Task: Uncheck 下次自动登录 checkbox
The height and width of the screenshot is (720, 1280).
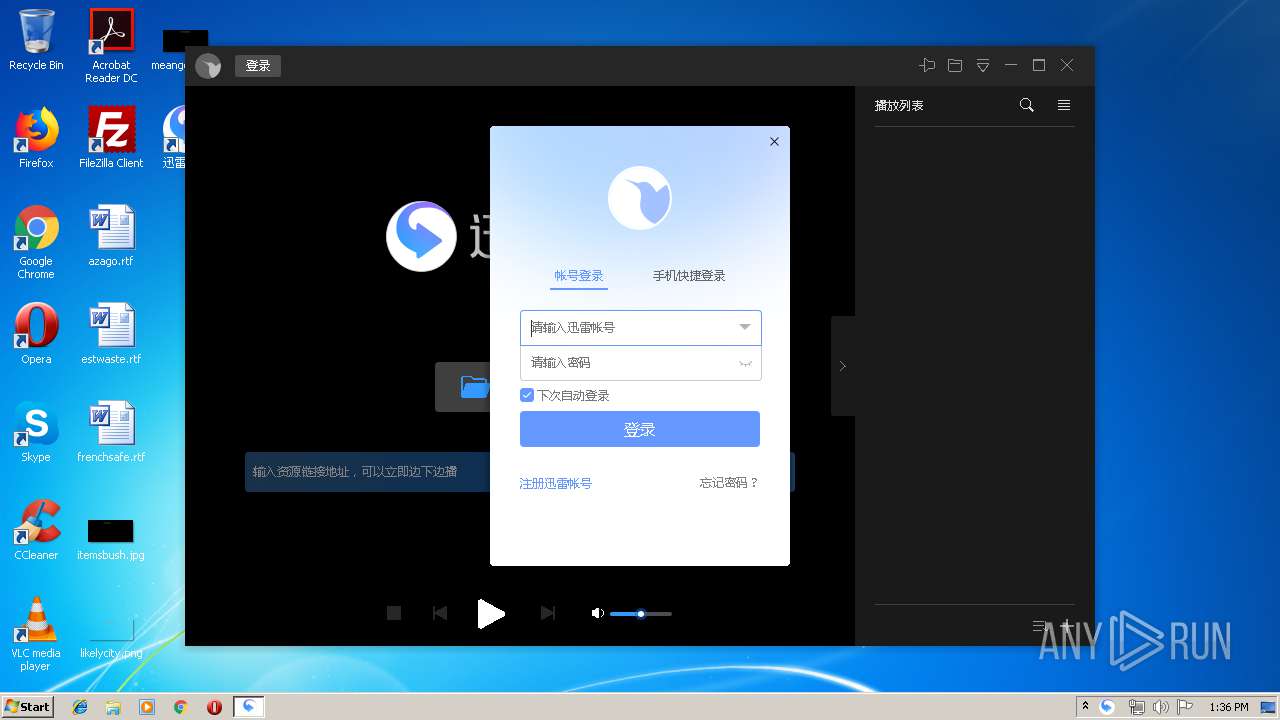Action: click(527, 395)
